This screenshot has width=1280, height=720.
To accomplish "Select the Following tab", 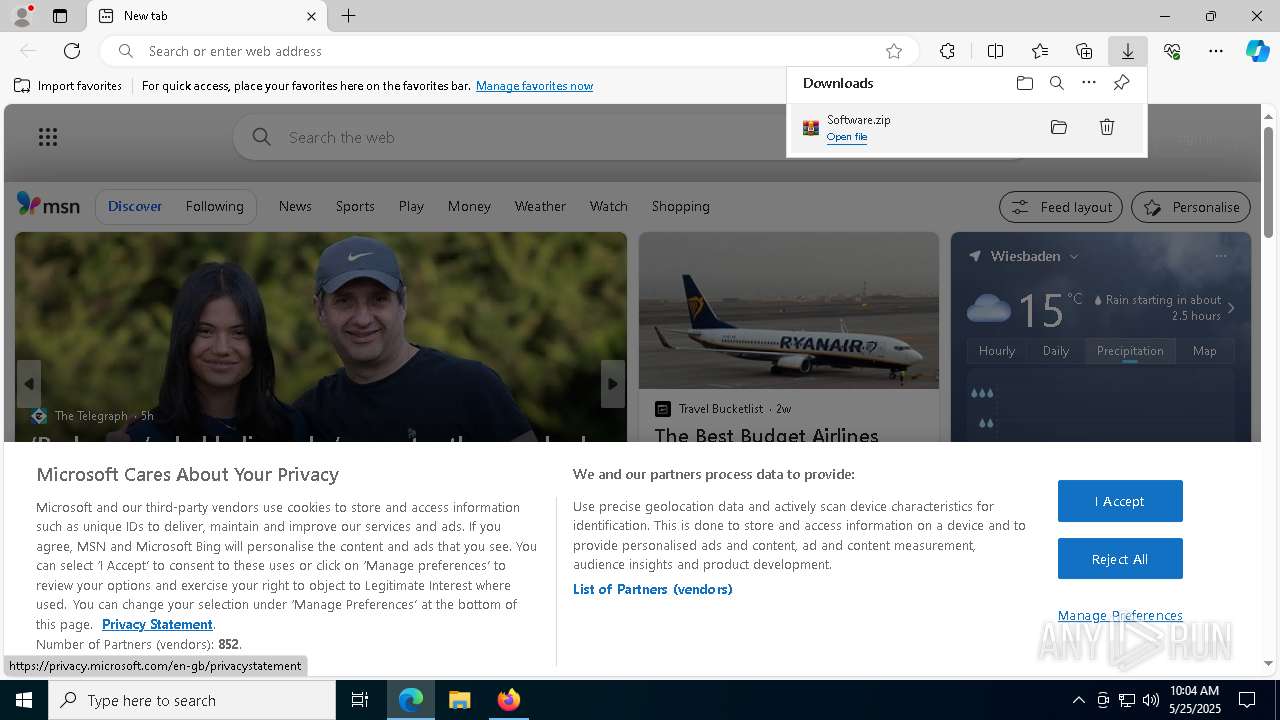I will pyautogui.click(x=214, y=206).
